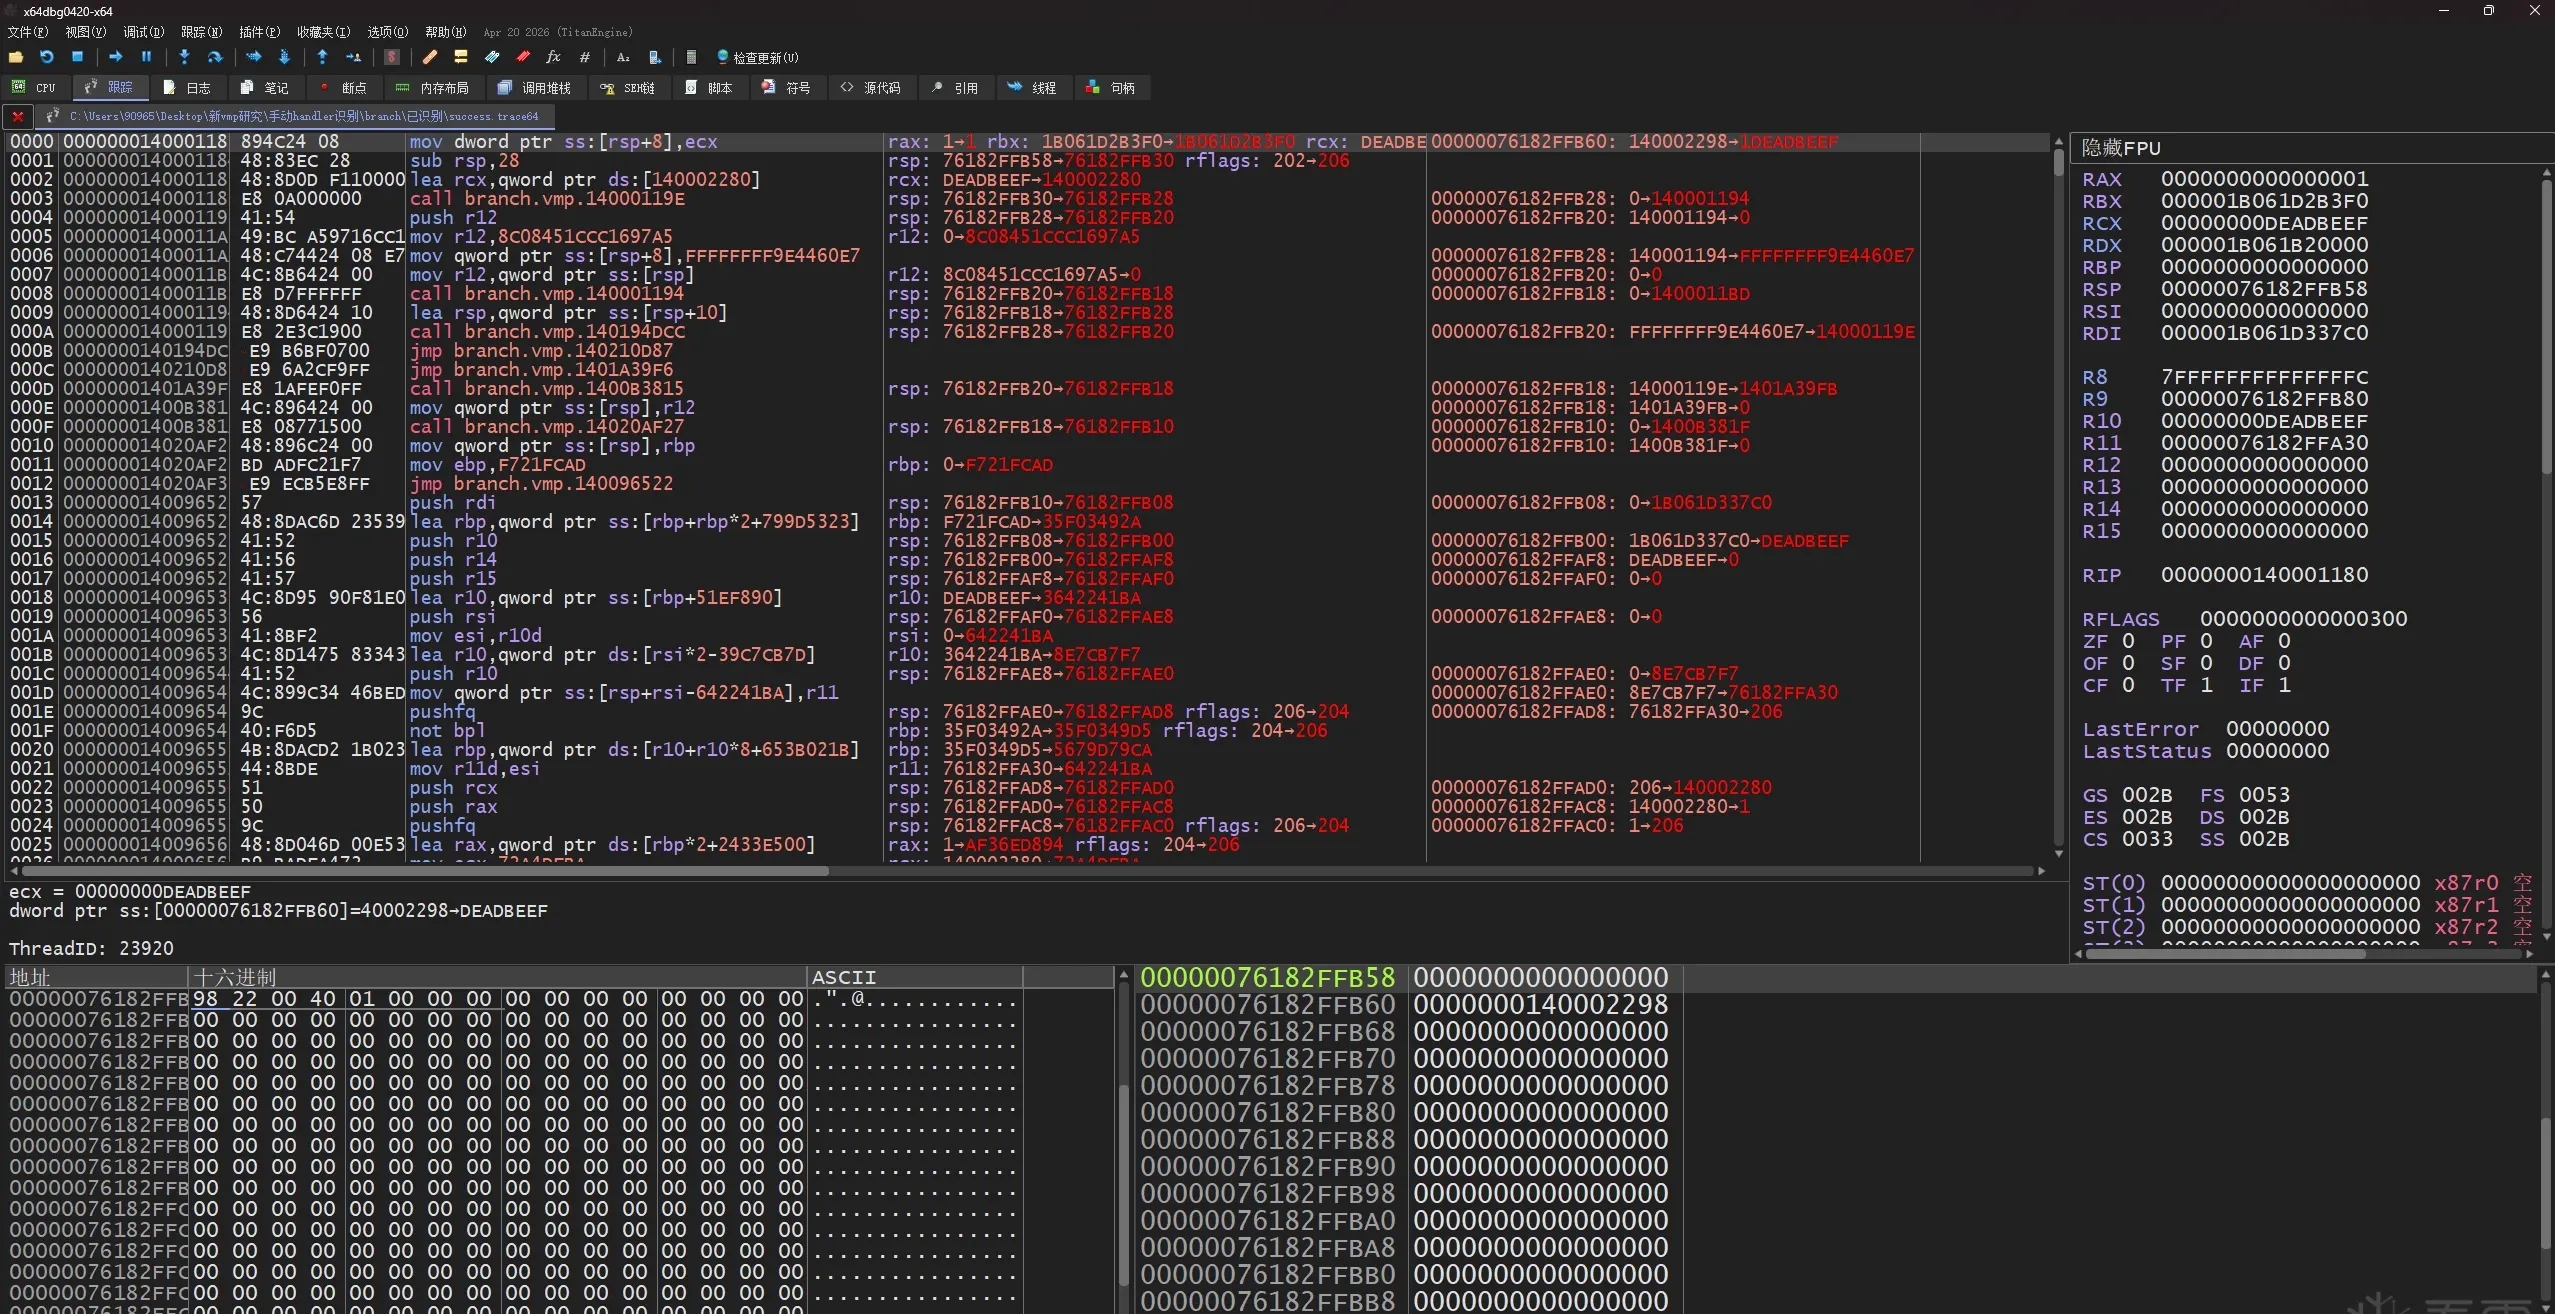Click the Execute Till Return icon

(x=322, y=57)
